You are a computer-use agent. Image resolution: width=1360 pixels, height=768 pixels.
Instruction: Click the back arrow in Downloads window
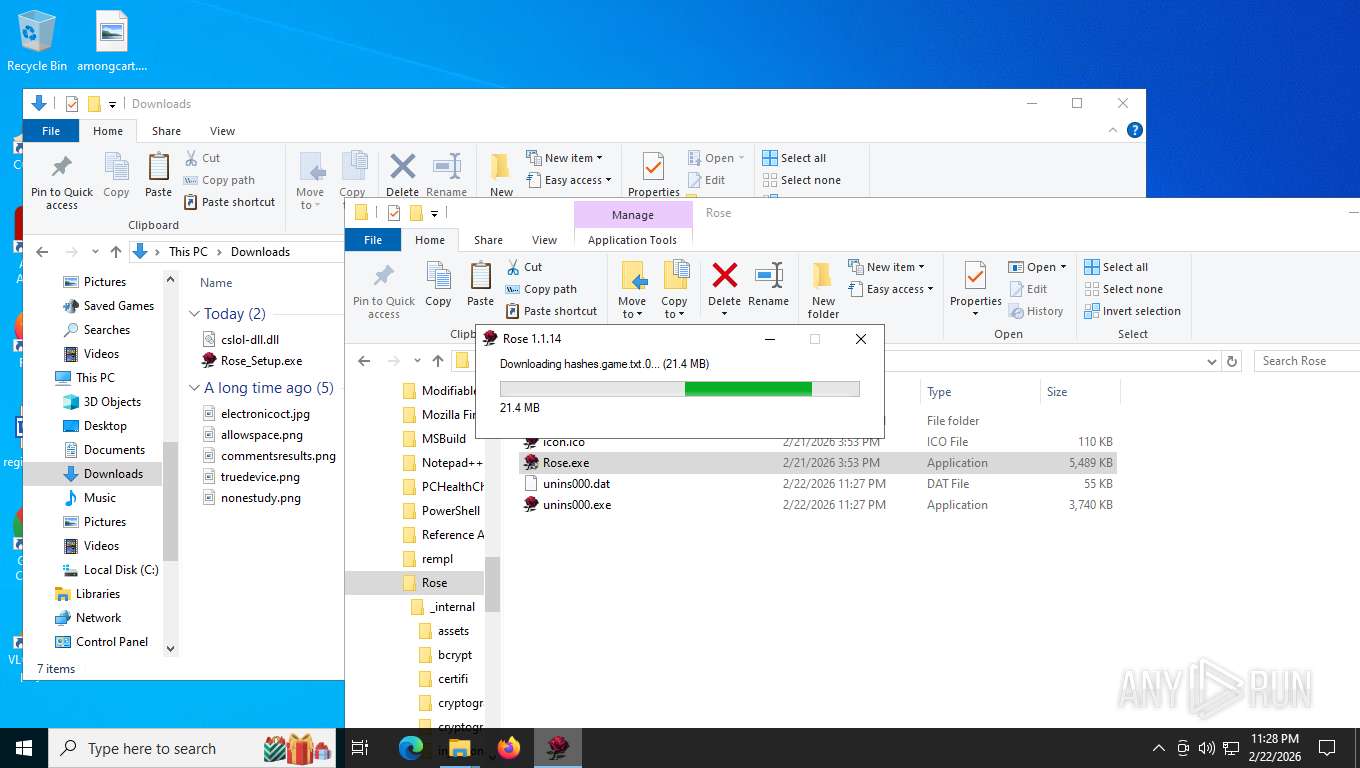[x=41, y=252]
